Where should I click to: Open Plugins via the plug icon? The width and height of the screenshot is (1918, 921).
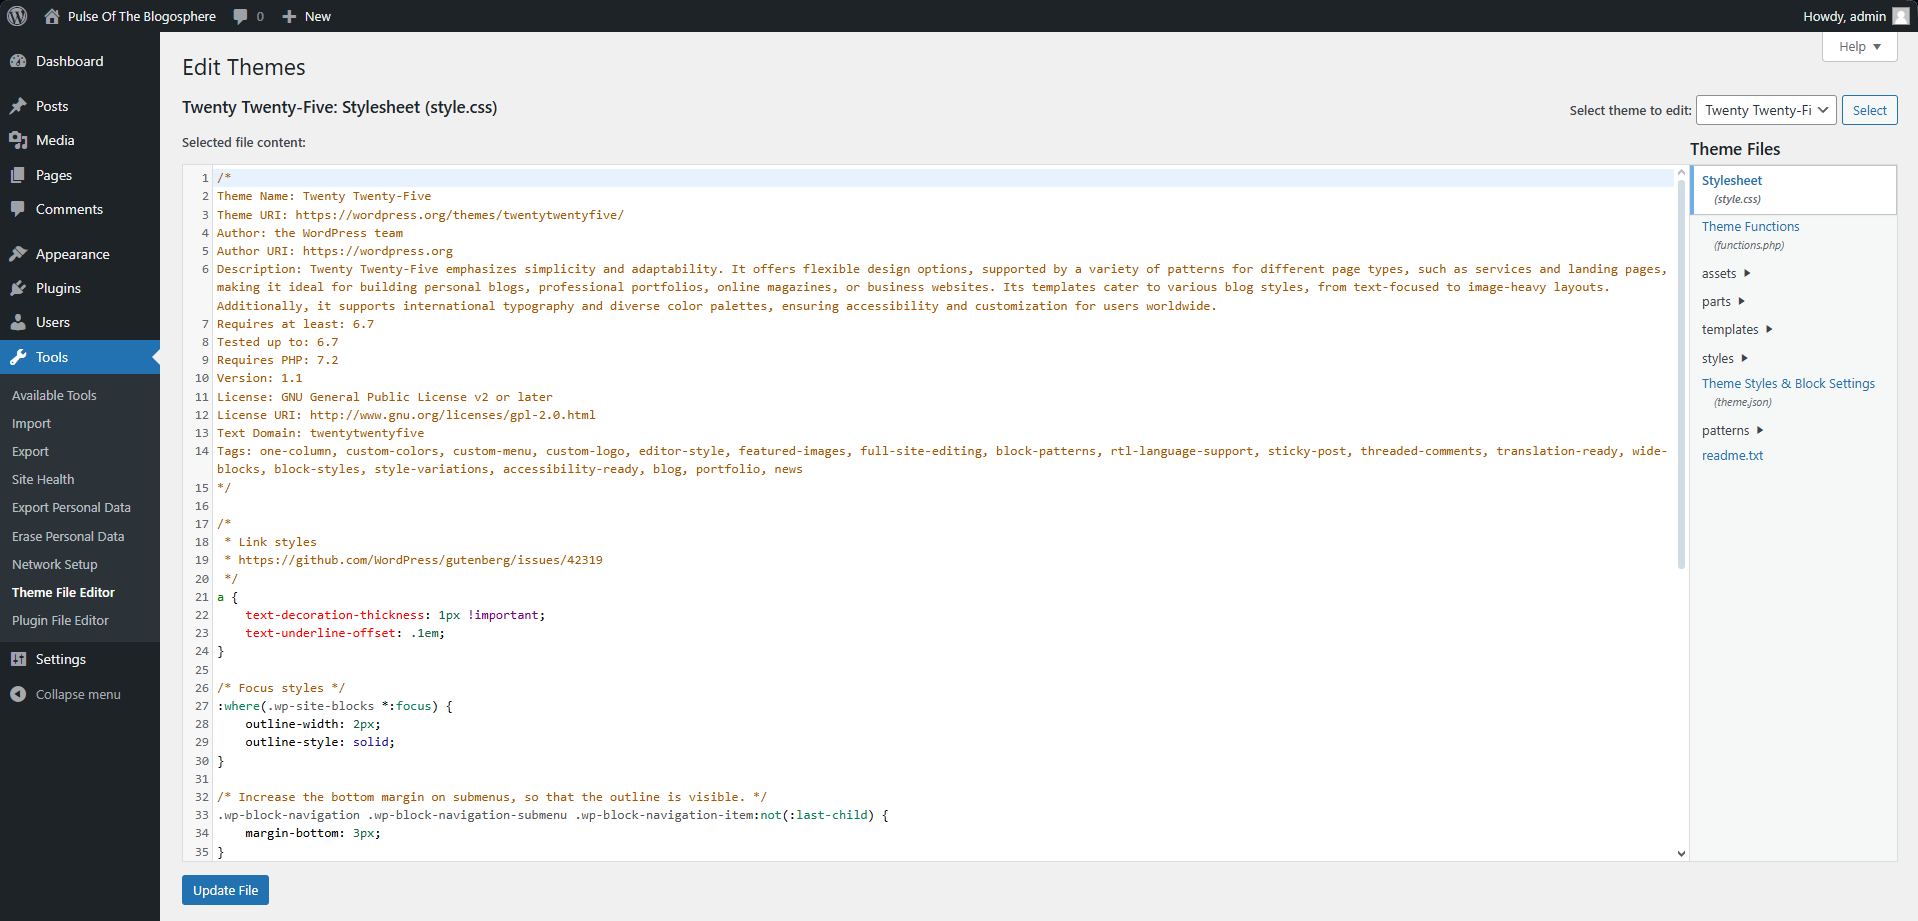point(18,288)
